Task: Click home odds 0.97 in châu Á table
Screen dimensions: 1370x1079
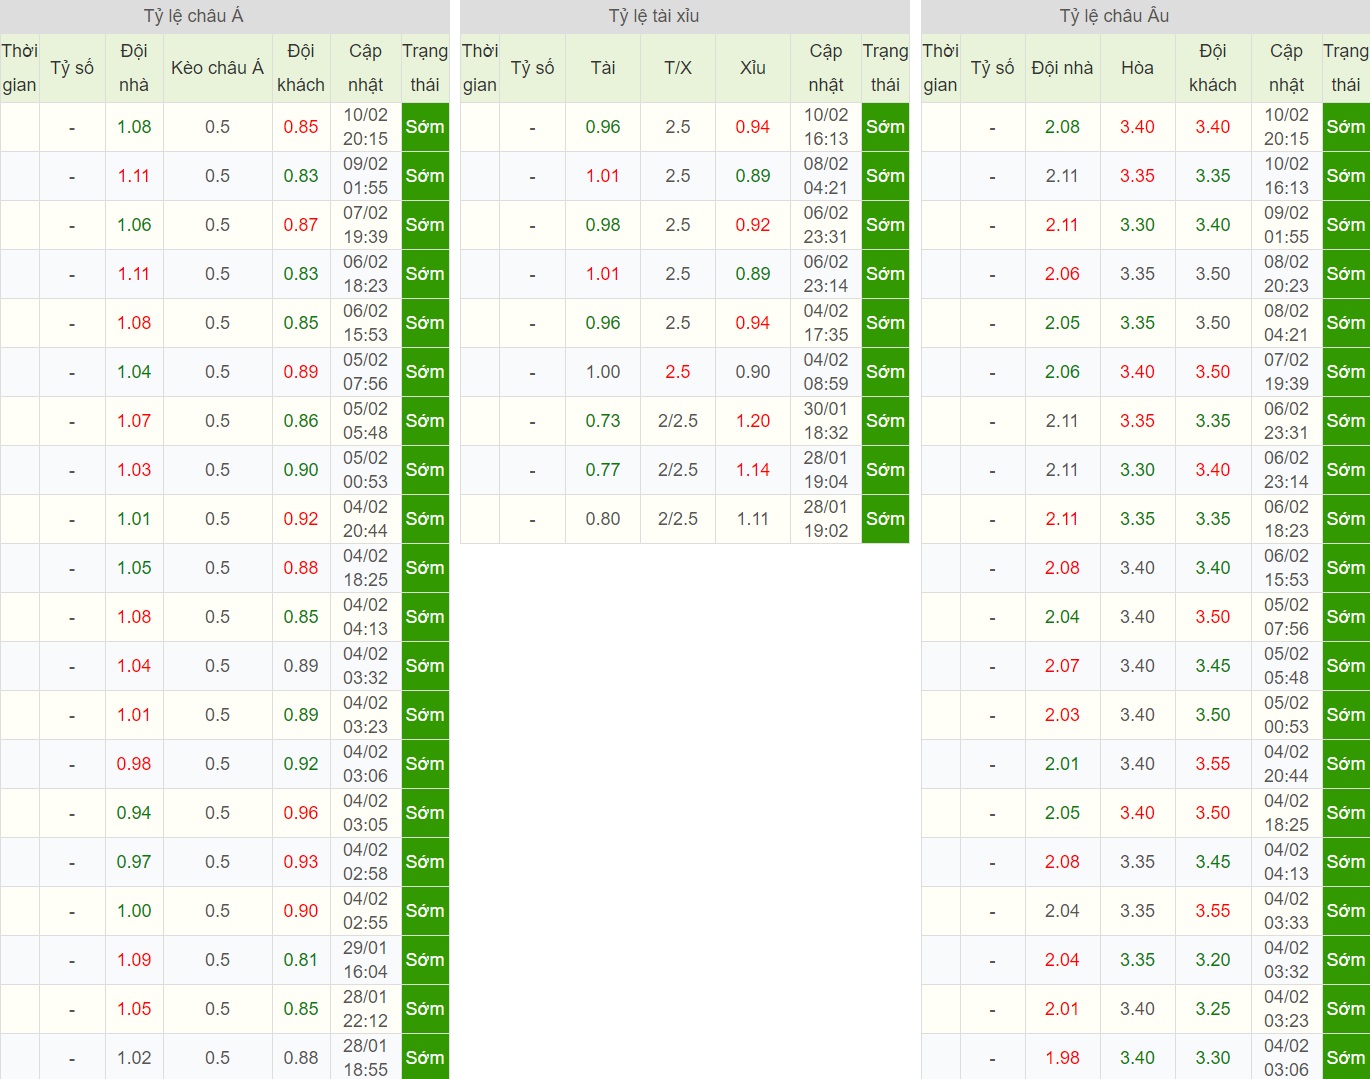Action: [x=134, y=862]
